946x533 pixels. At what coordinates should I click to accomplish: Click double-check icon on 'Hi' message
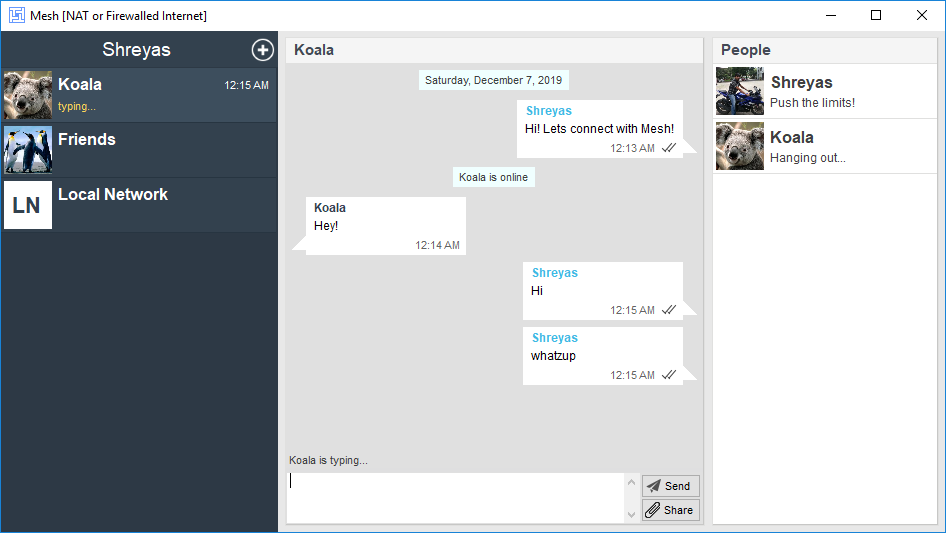pos(669,310)
